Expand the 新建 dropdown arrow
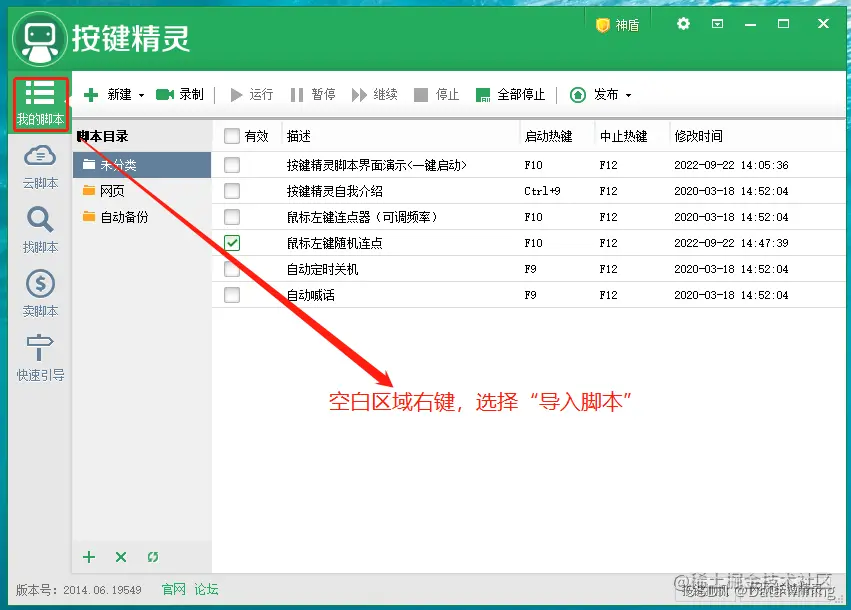Screen dimensions: 851x610 pos(142,96)
